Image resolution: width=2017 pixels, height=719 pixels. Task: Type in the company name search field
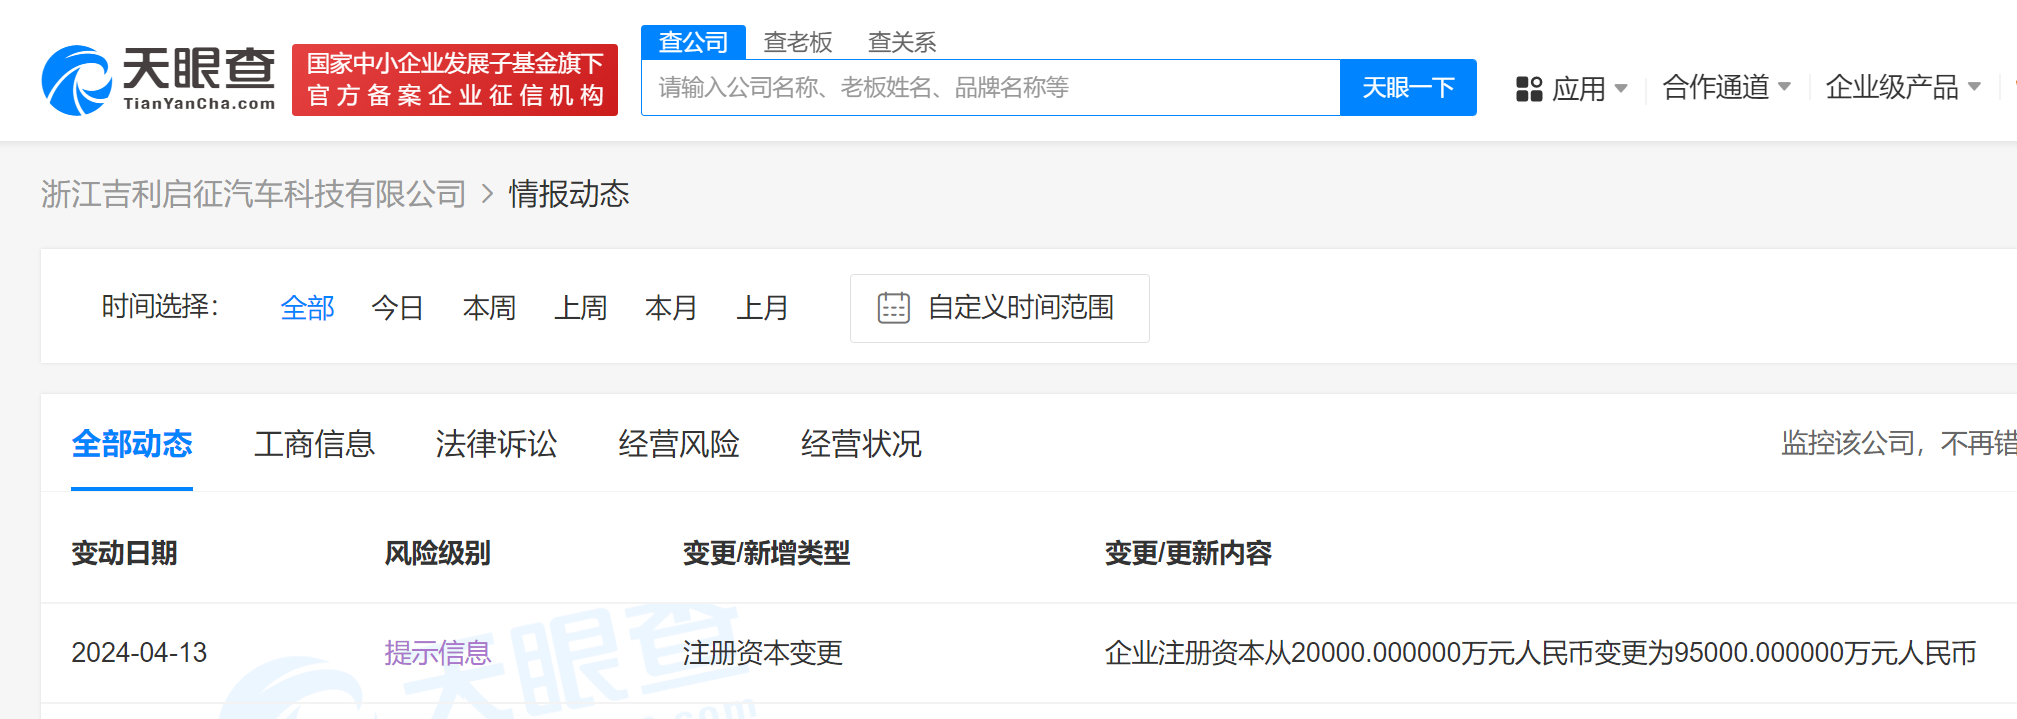[x=990, y=88]
